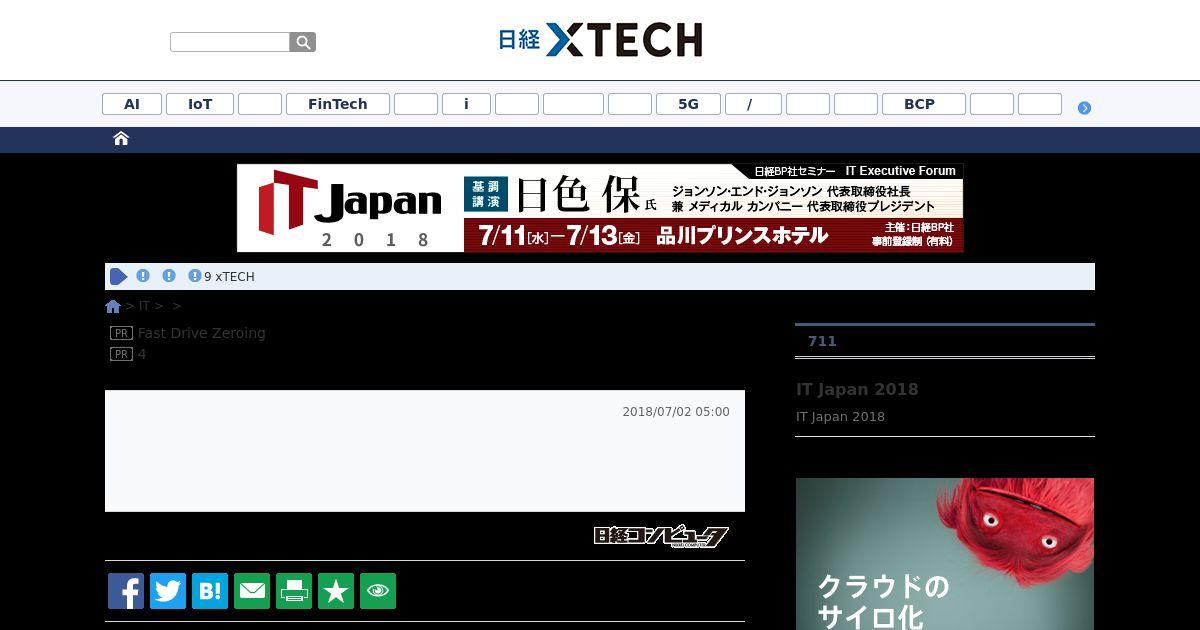
Task: Click the search magnifier button
Action: (303, 42)
